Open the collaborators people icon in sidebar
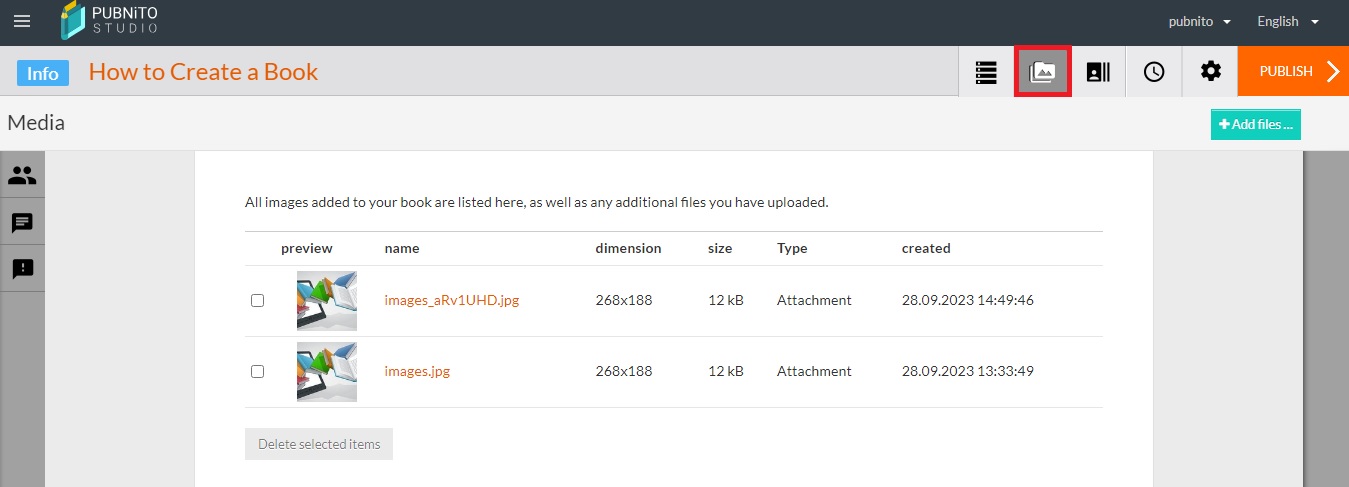Image resolution: width=1349 pixels, height=487 pixels. (x=22, y=176)
